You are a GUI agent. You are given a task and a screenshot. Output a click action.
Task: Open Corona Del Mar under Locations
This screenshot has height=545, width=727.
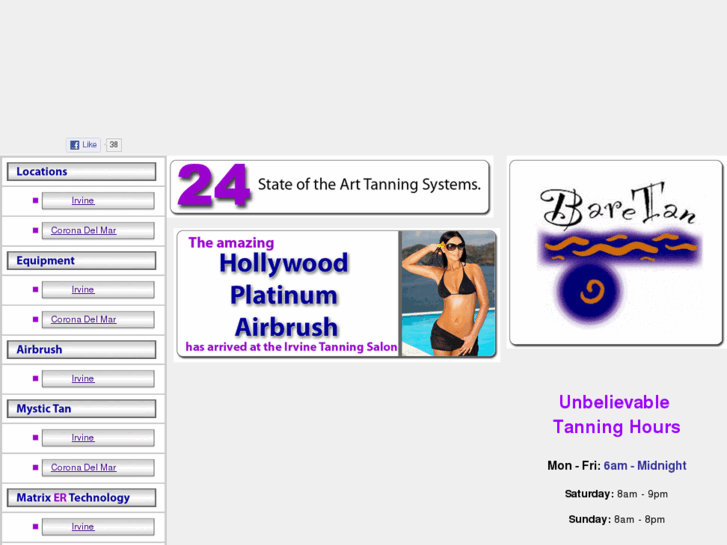pos(83,230)
